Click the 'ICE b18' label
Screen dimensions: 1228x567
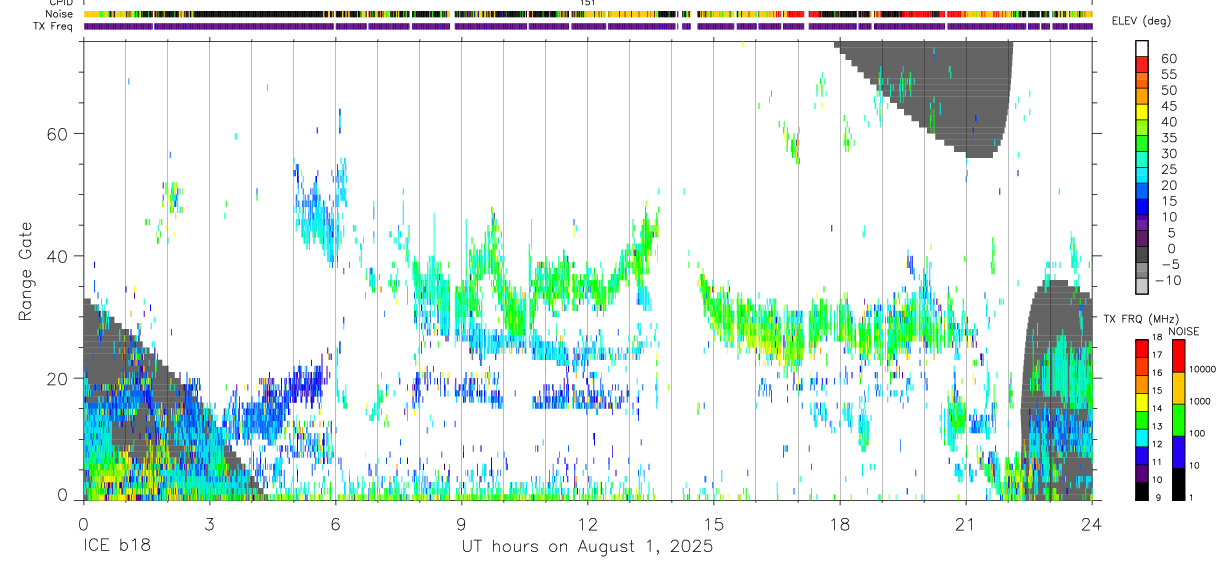(119, 547)
